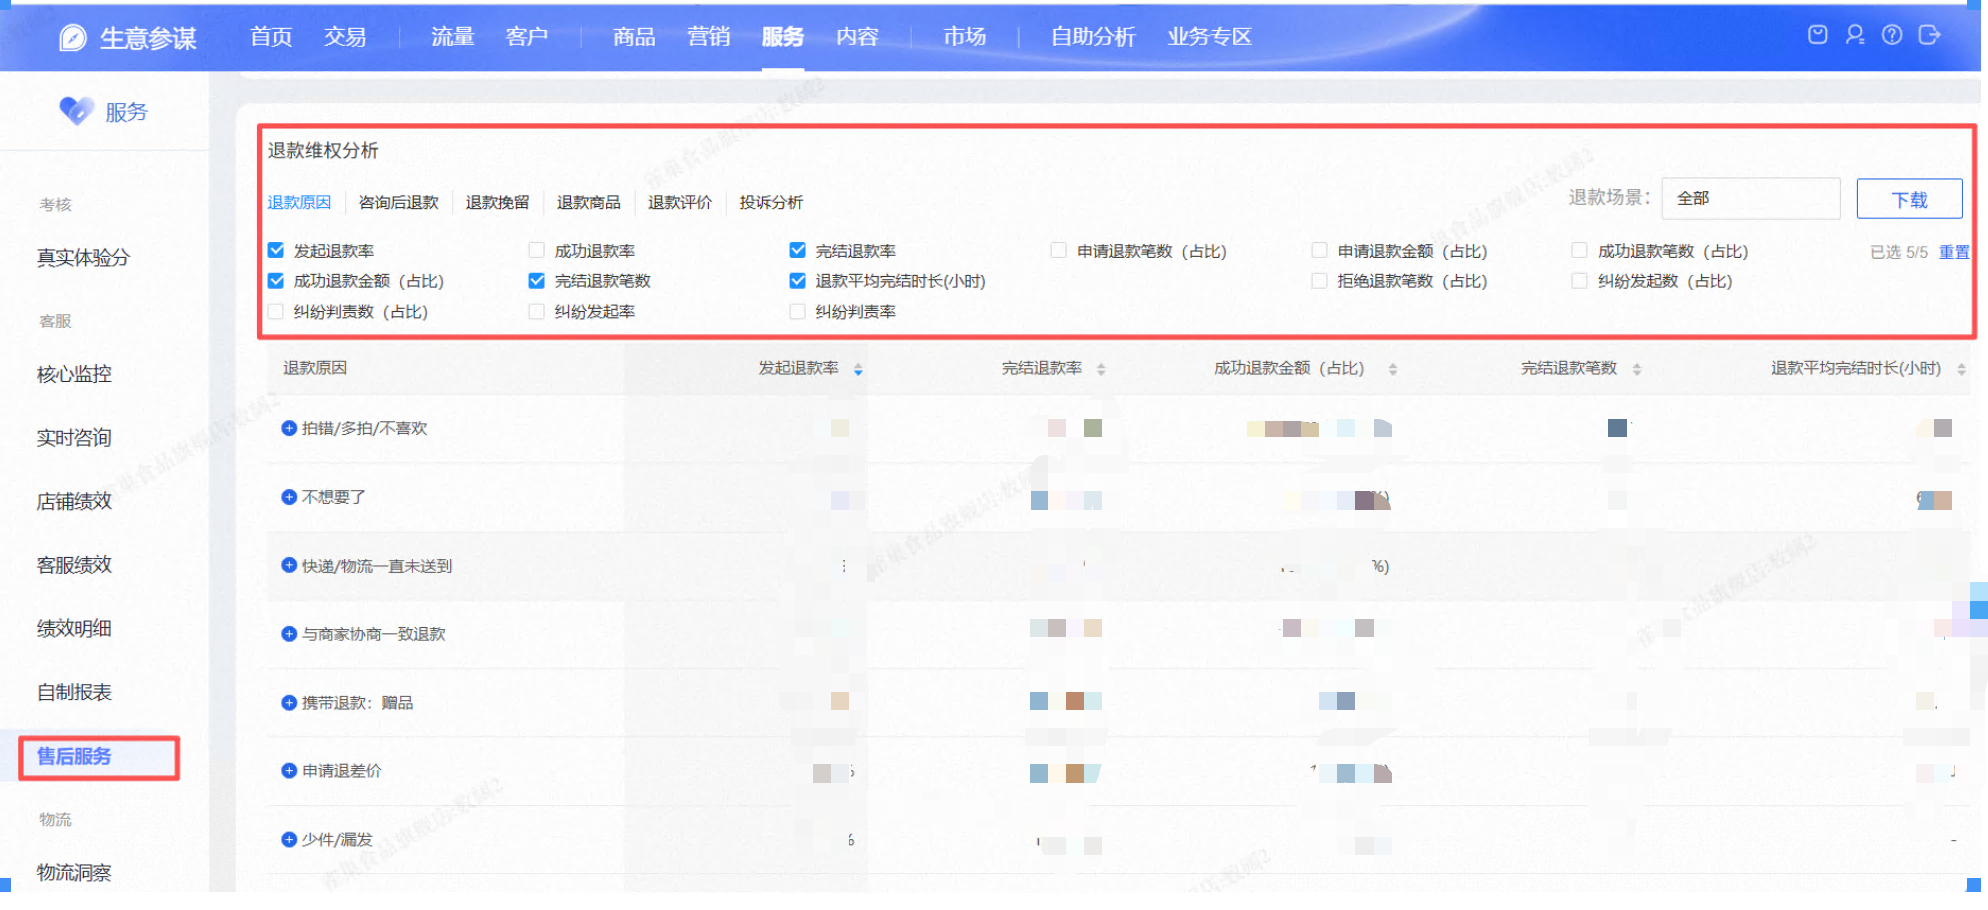Expand the 少件/漏发 row
The height and width of the screenshot is (910, 1988).
[x=289, y=840]
